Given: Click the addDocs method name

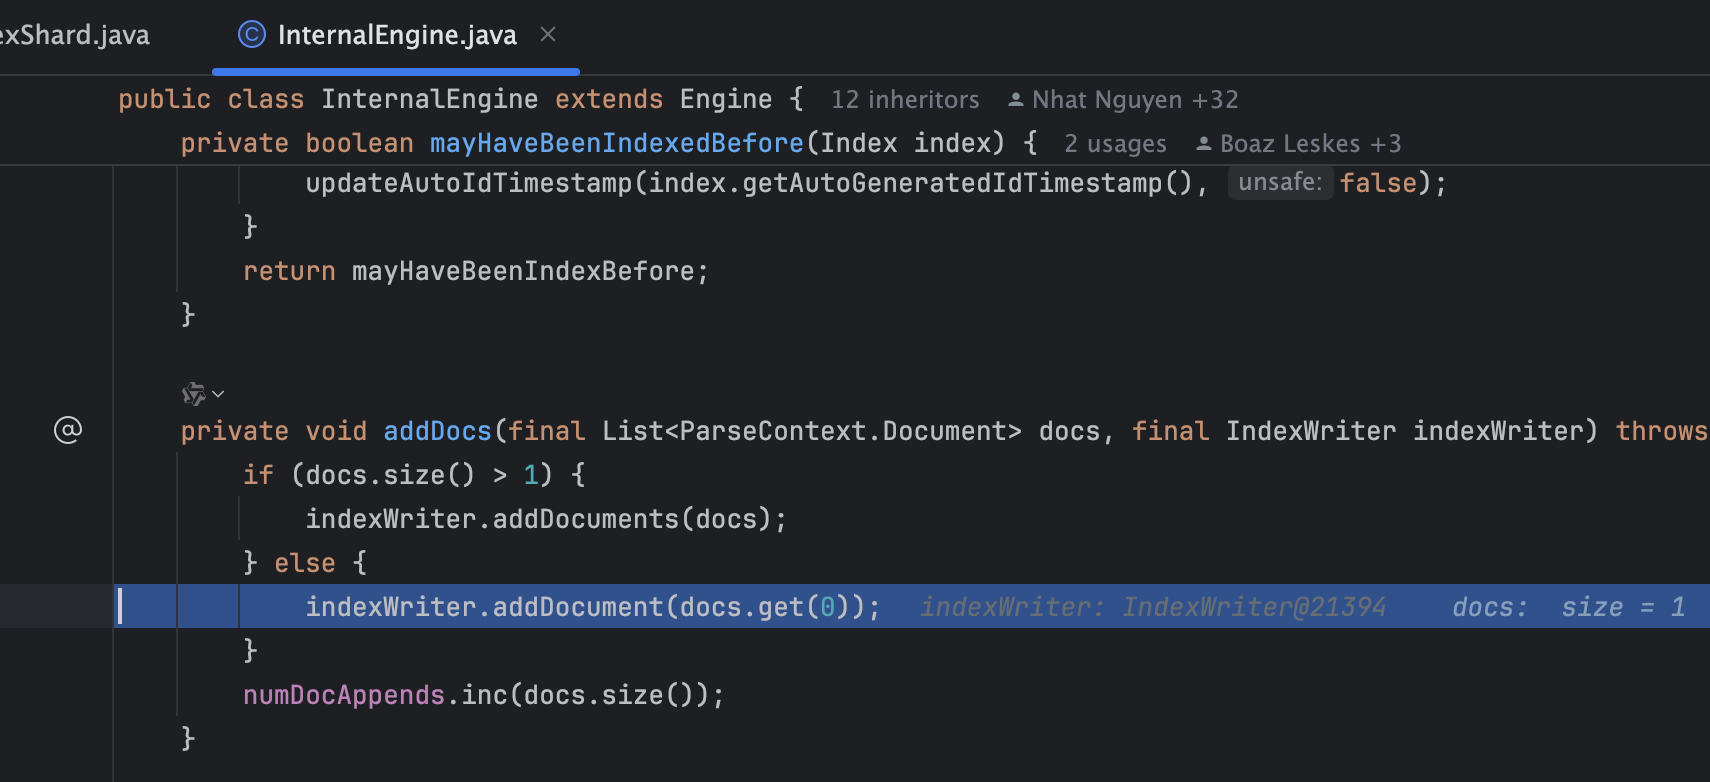Looking at the screenshot, I should 437,431.
